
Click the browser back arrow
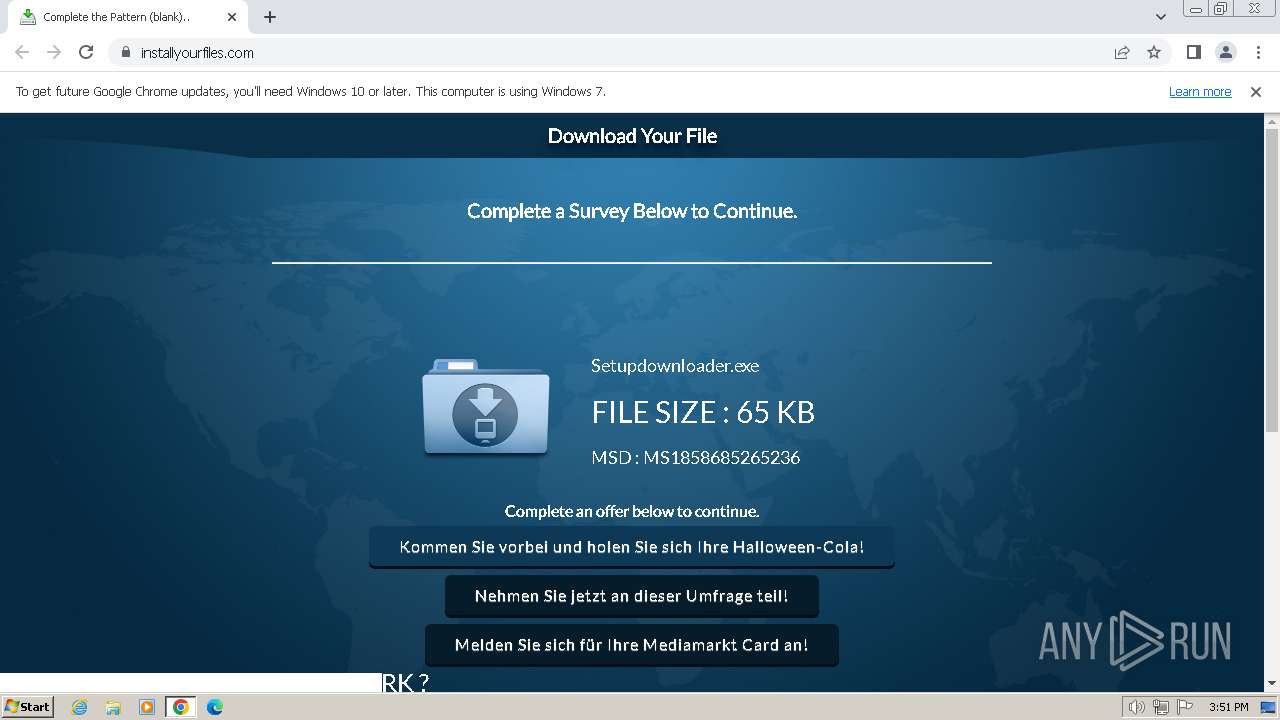click(x=22, y=52)
